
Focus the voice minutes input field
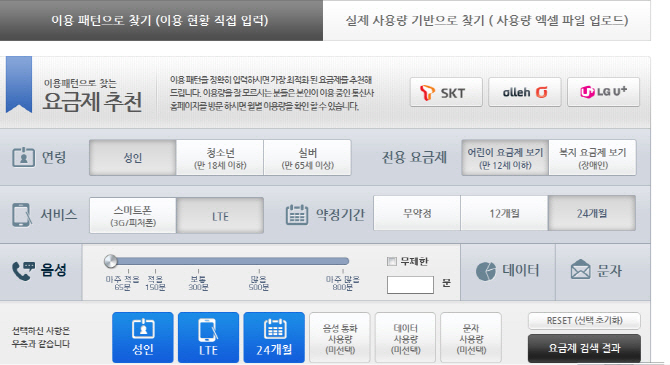pyautogui.click(x=410, y=285)
